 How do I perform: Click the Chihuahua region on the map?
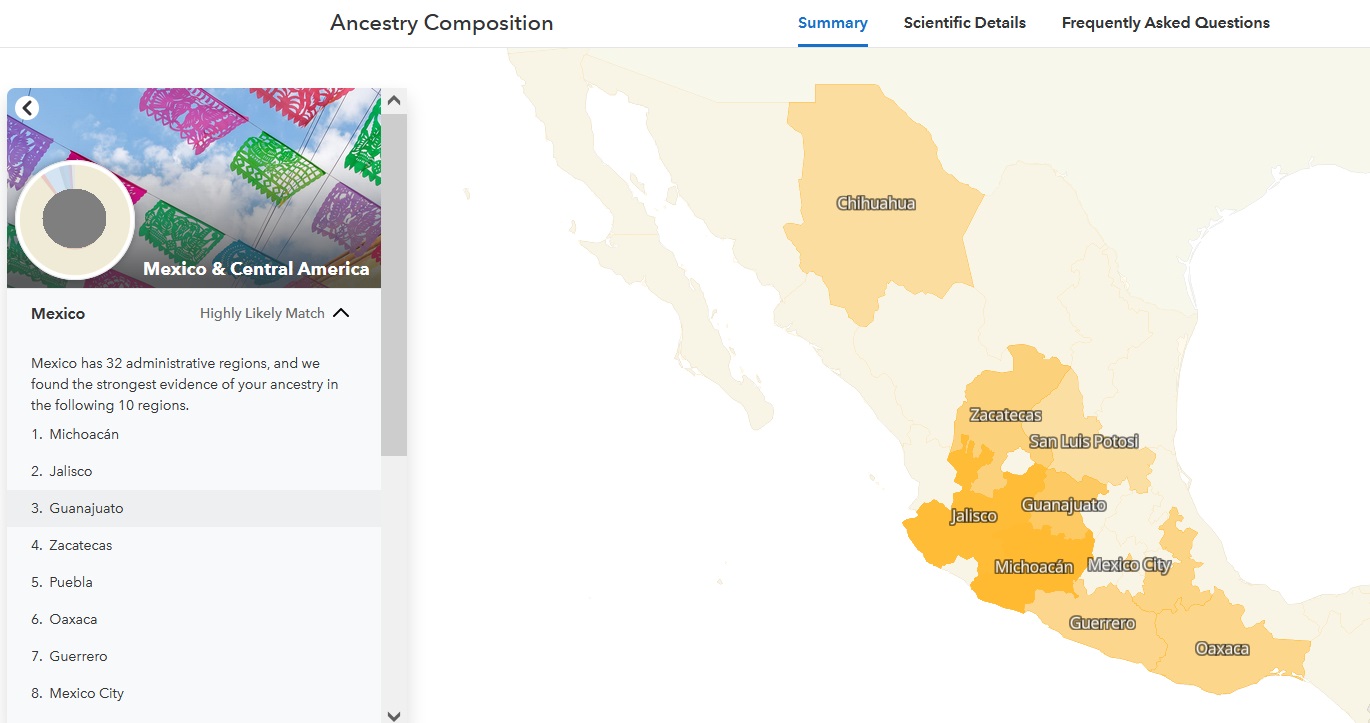pyautogui.click(x=877, y=202)
